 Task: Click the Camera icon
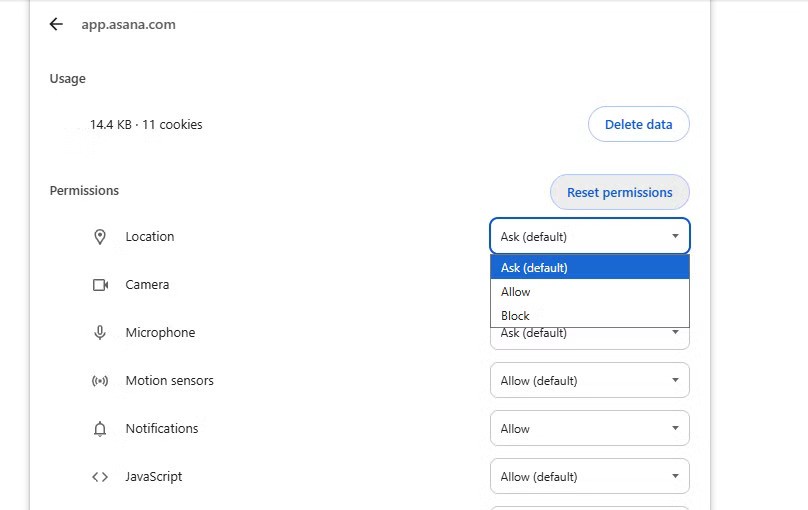100,285
